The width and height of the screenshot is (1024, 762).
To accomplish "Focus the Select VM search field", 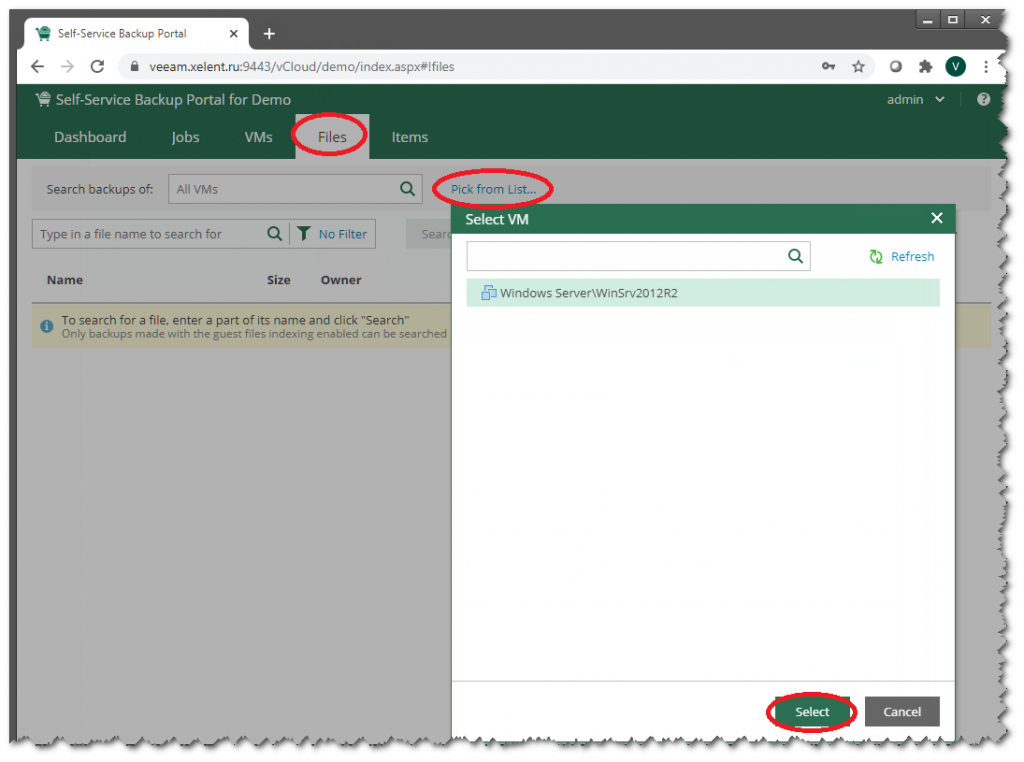I will point(638,256).
